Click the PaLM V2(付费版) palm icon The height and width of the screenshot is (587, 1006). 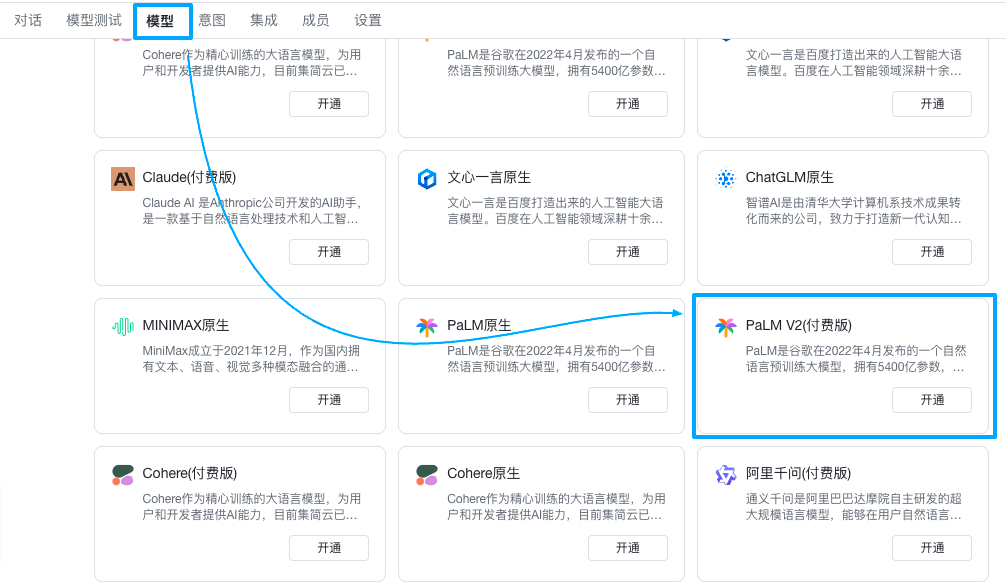pos(726,327)
